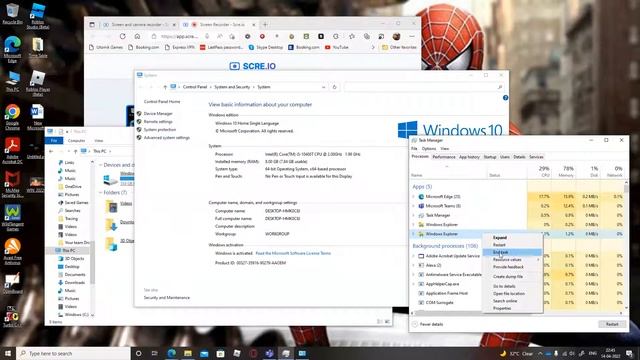Open Device Manager in System window

pyautogui.click(x=158, y=113)
